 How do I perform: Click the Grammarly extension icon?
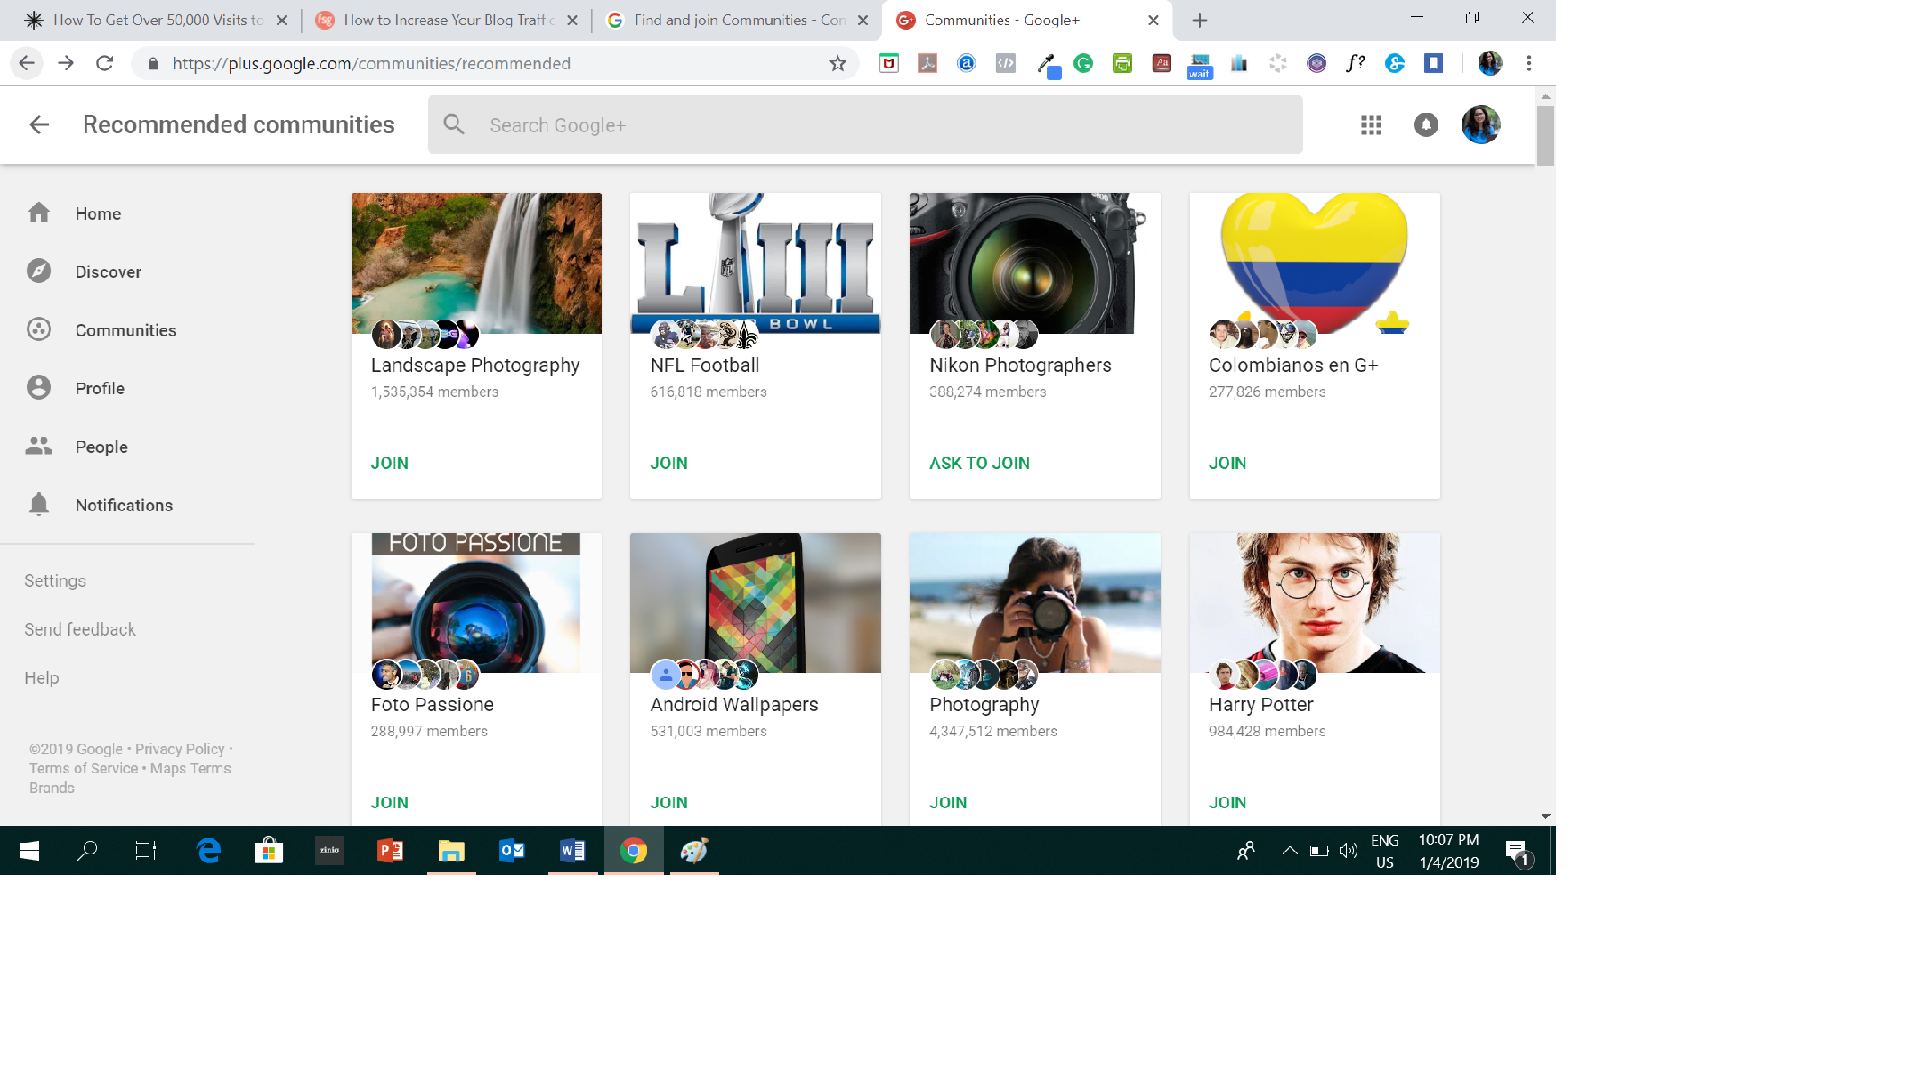coord(1083,63)
